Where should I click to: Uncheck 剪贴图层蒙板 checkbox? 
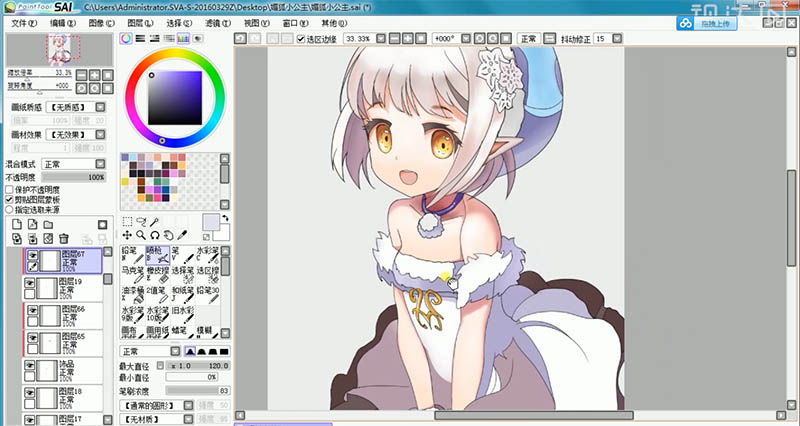coord(9,199)
